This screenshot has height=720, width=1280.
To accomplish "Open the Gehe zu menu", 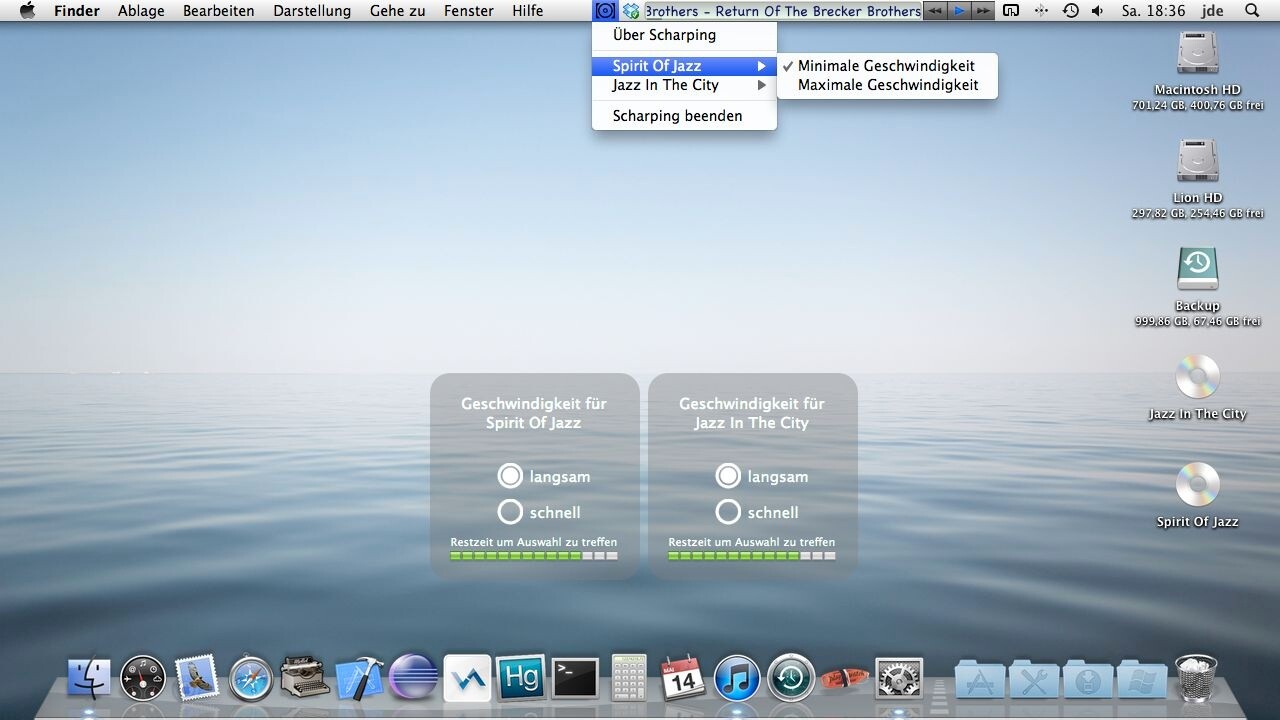I will (397, 11).
